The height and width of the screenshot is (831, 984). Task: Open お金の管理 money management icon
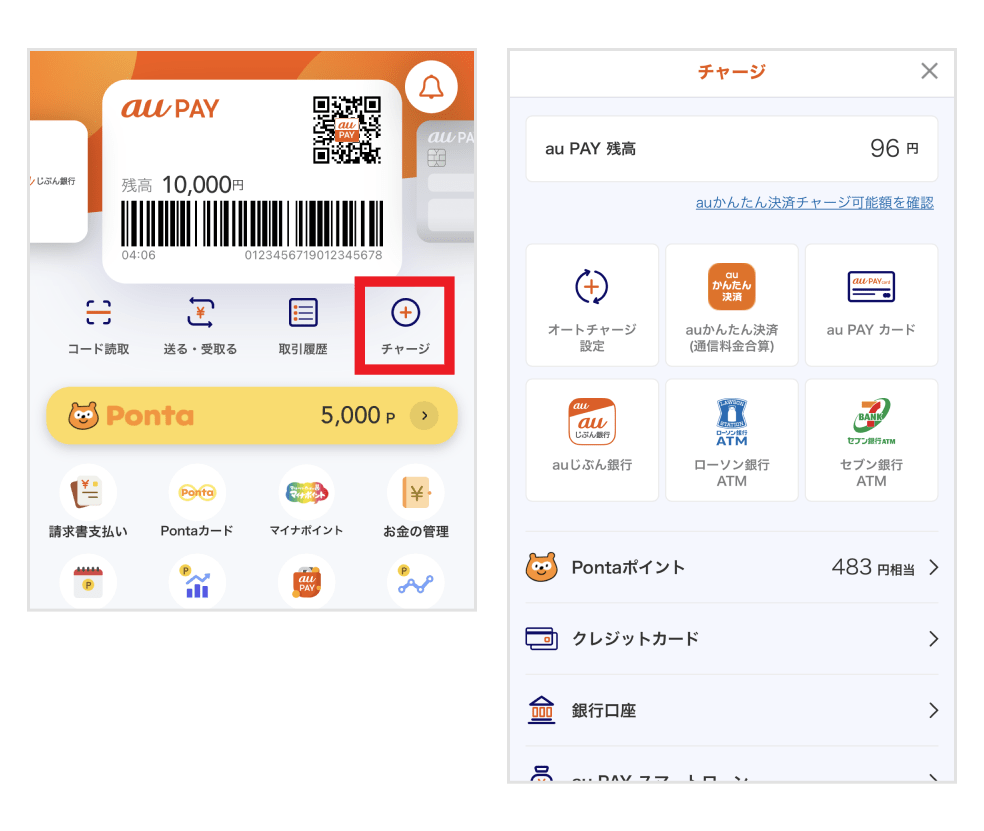(x=415, y=493)
